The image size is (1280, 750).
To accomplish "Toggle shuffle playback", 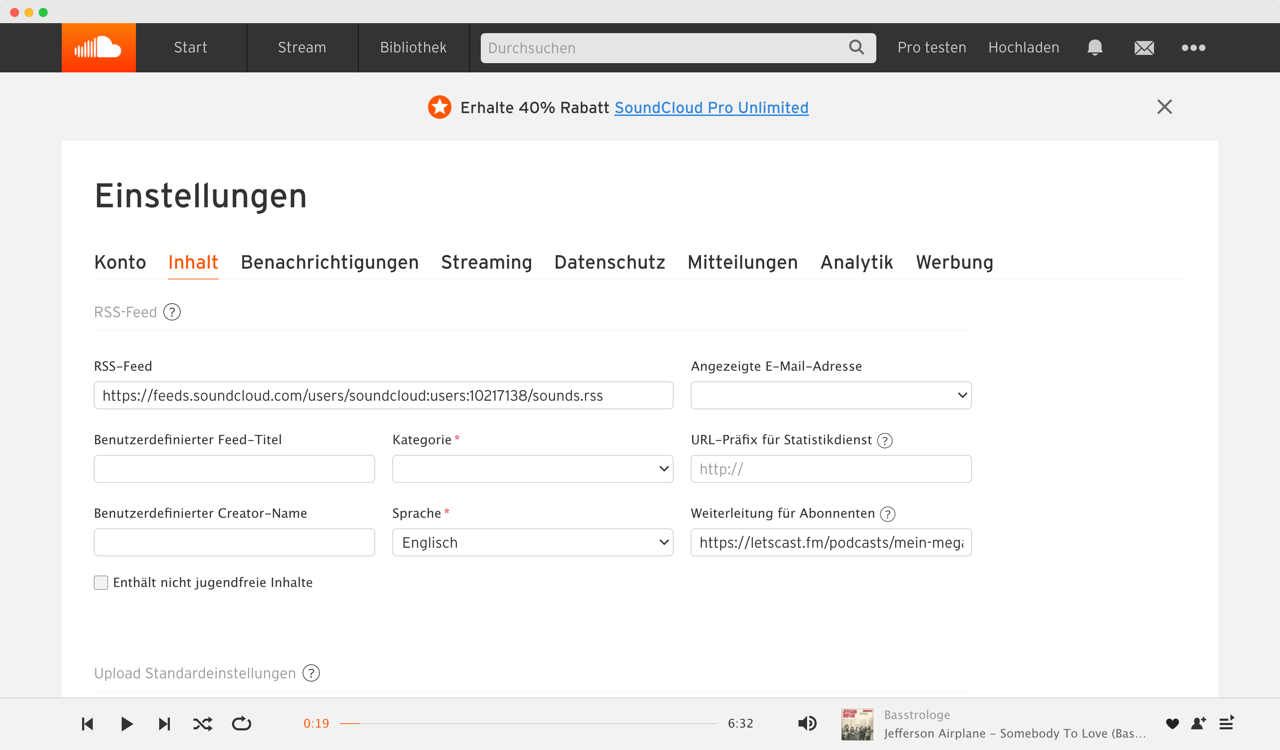I will [x=202, y=724].
